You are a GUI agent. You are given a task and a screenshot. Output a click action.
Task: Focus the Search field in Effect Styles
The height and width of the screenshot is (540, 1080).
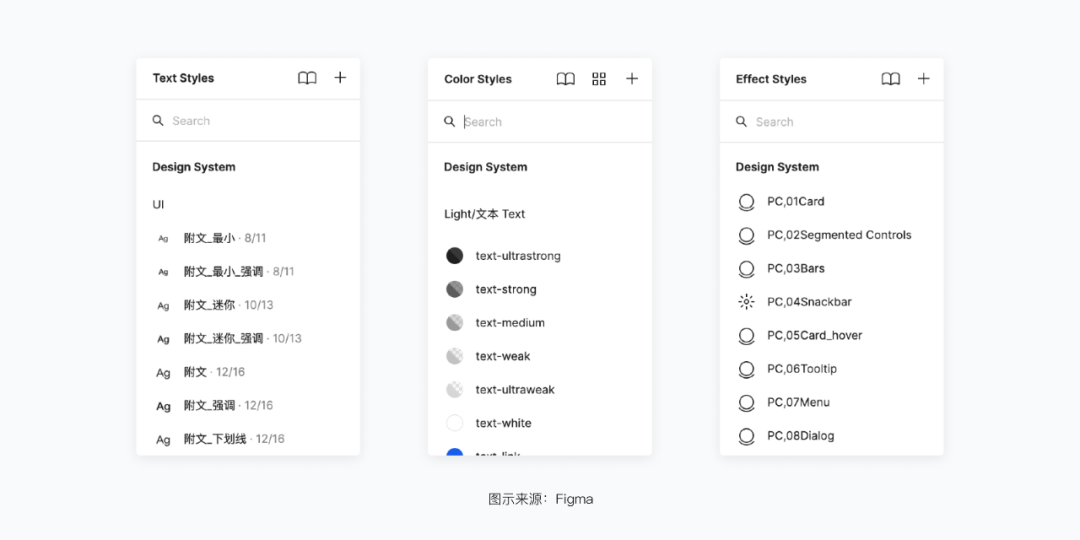(831, 122)
